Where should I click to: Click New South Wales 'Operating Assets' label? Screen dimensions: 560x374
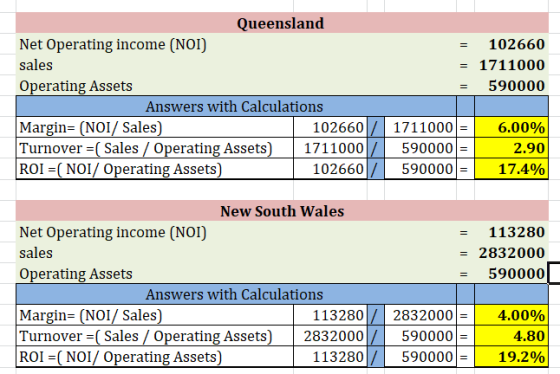tap(76, 274)
